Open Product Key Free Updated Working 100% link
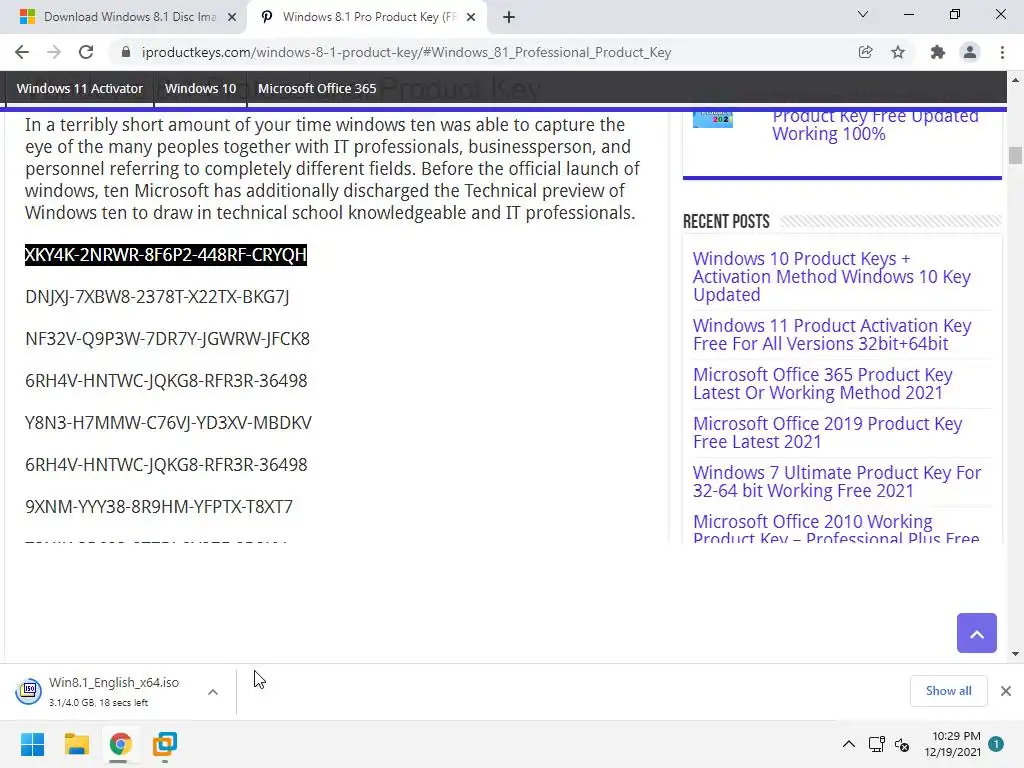This screenshot has height=768, width=1024. 875,125
